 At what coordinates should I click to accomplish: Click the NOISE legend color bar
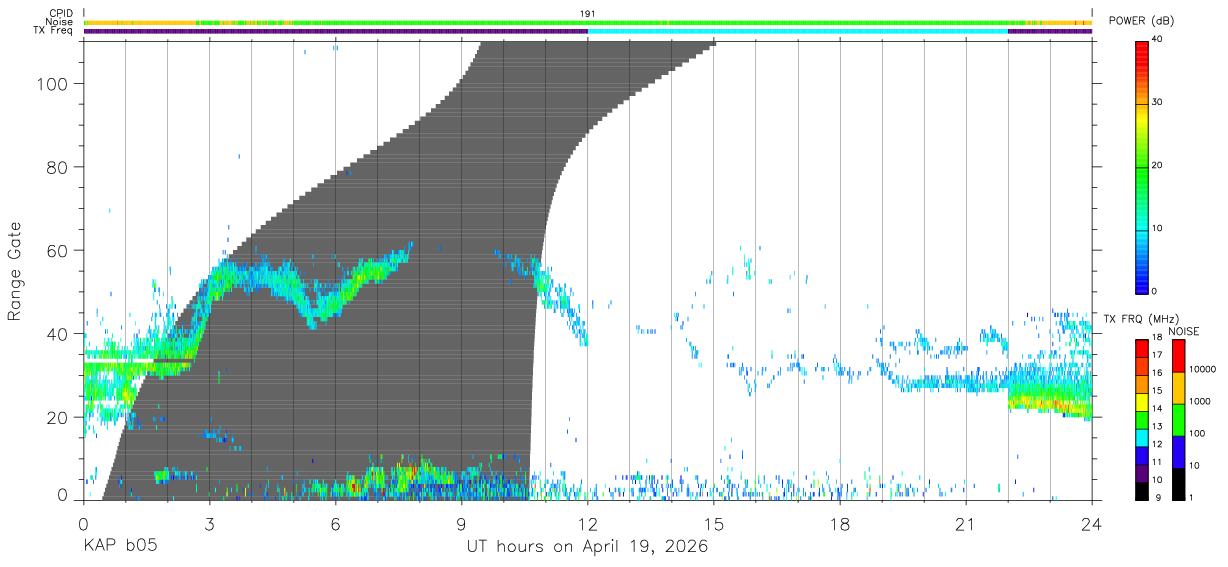(1178, 419)
